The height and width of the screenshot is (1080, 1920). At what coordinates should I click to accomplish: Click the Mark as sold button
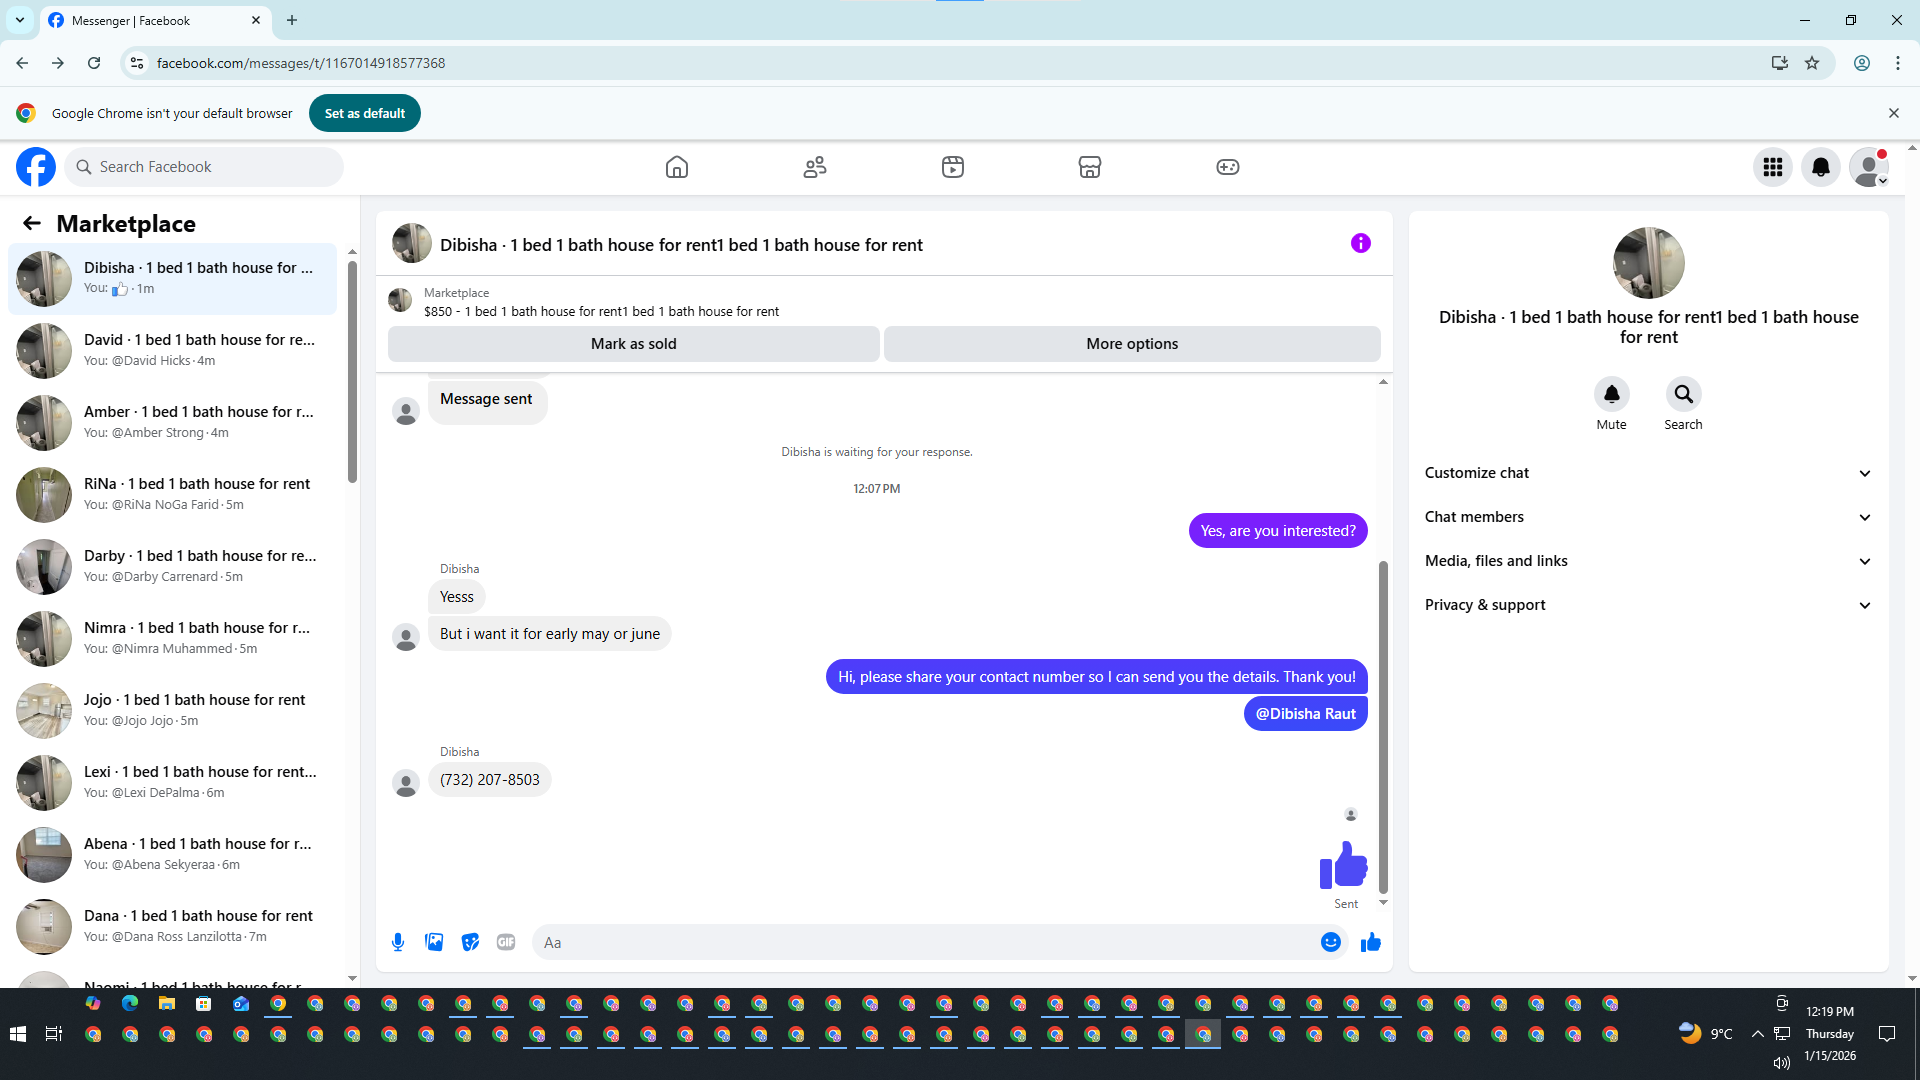(x=633, y=343)
